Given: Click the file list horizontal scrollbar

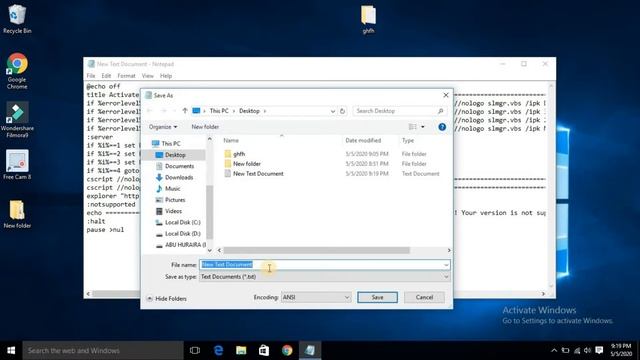Looking at the screenshot, I should click(316, 250).
